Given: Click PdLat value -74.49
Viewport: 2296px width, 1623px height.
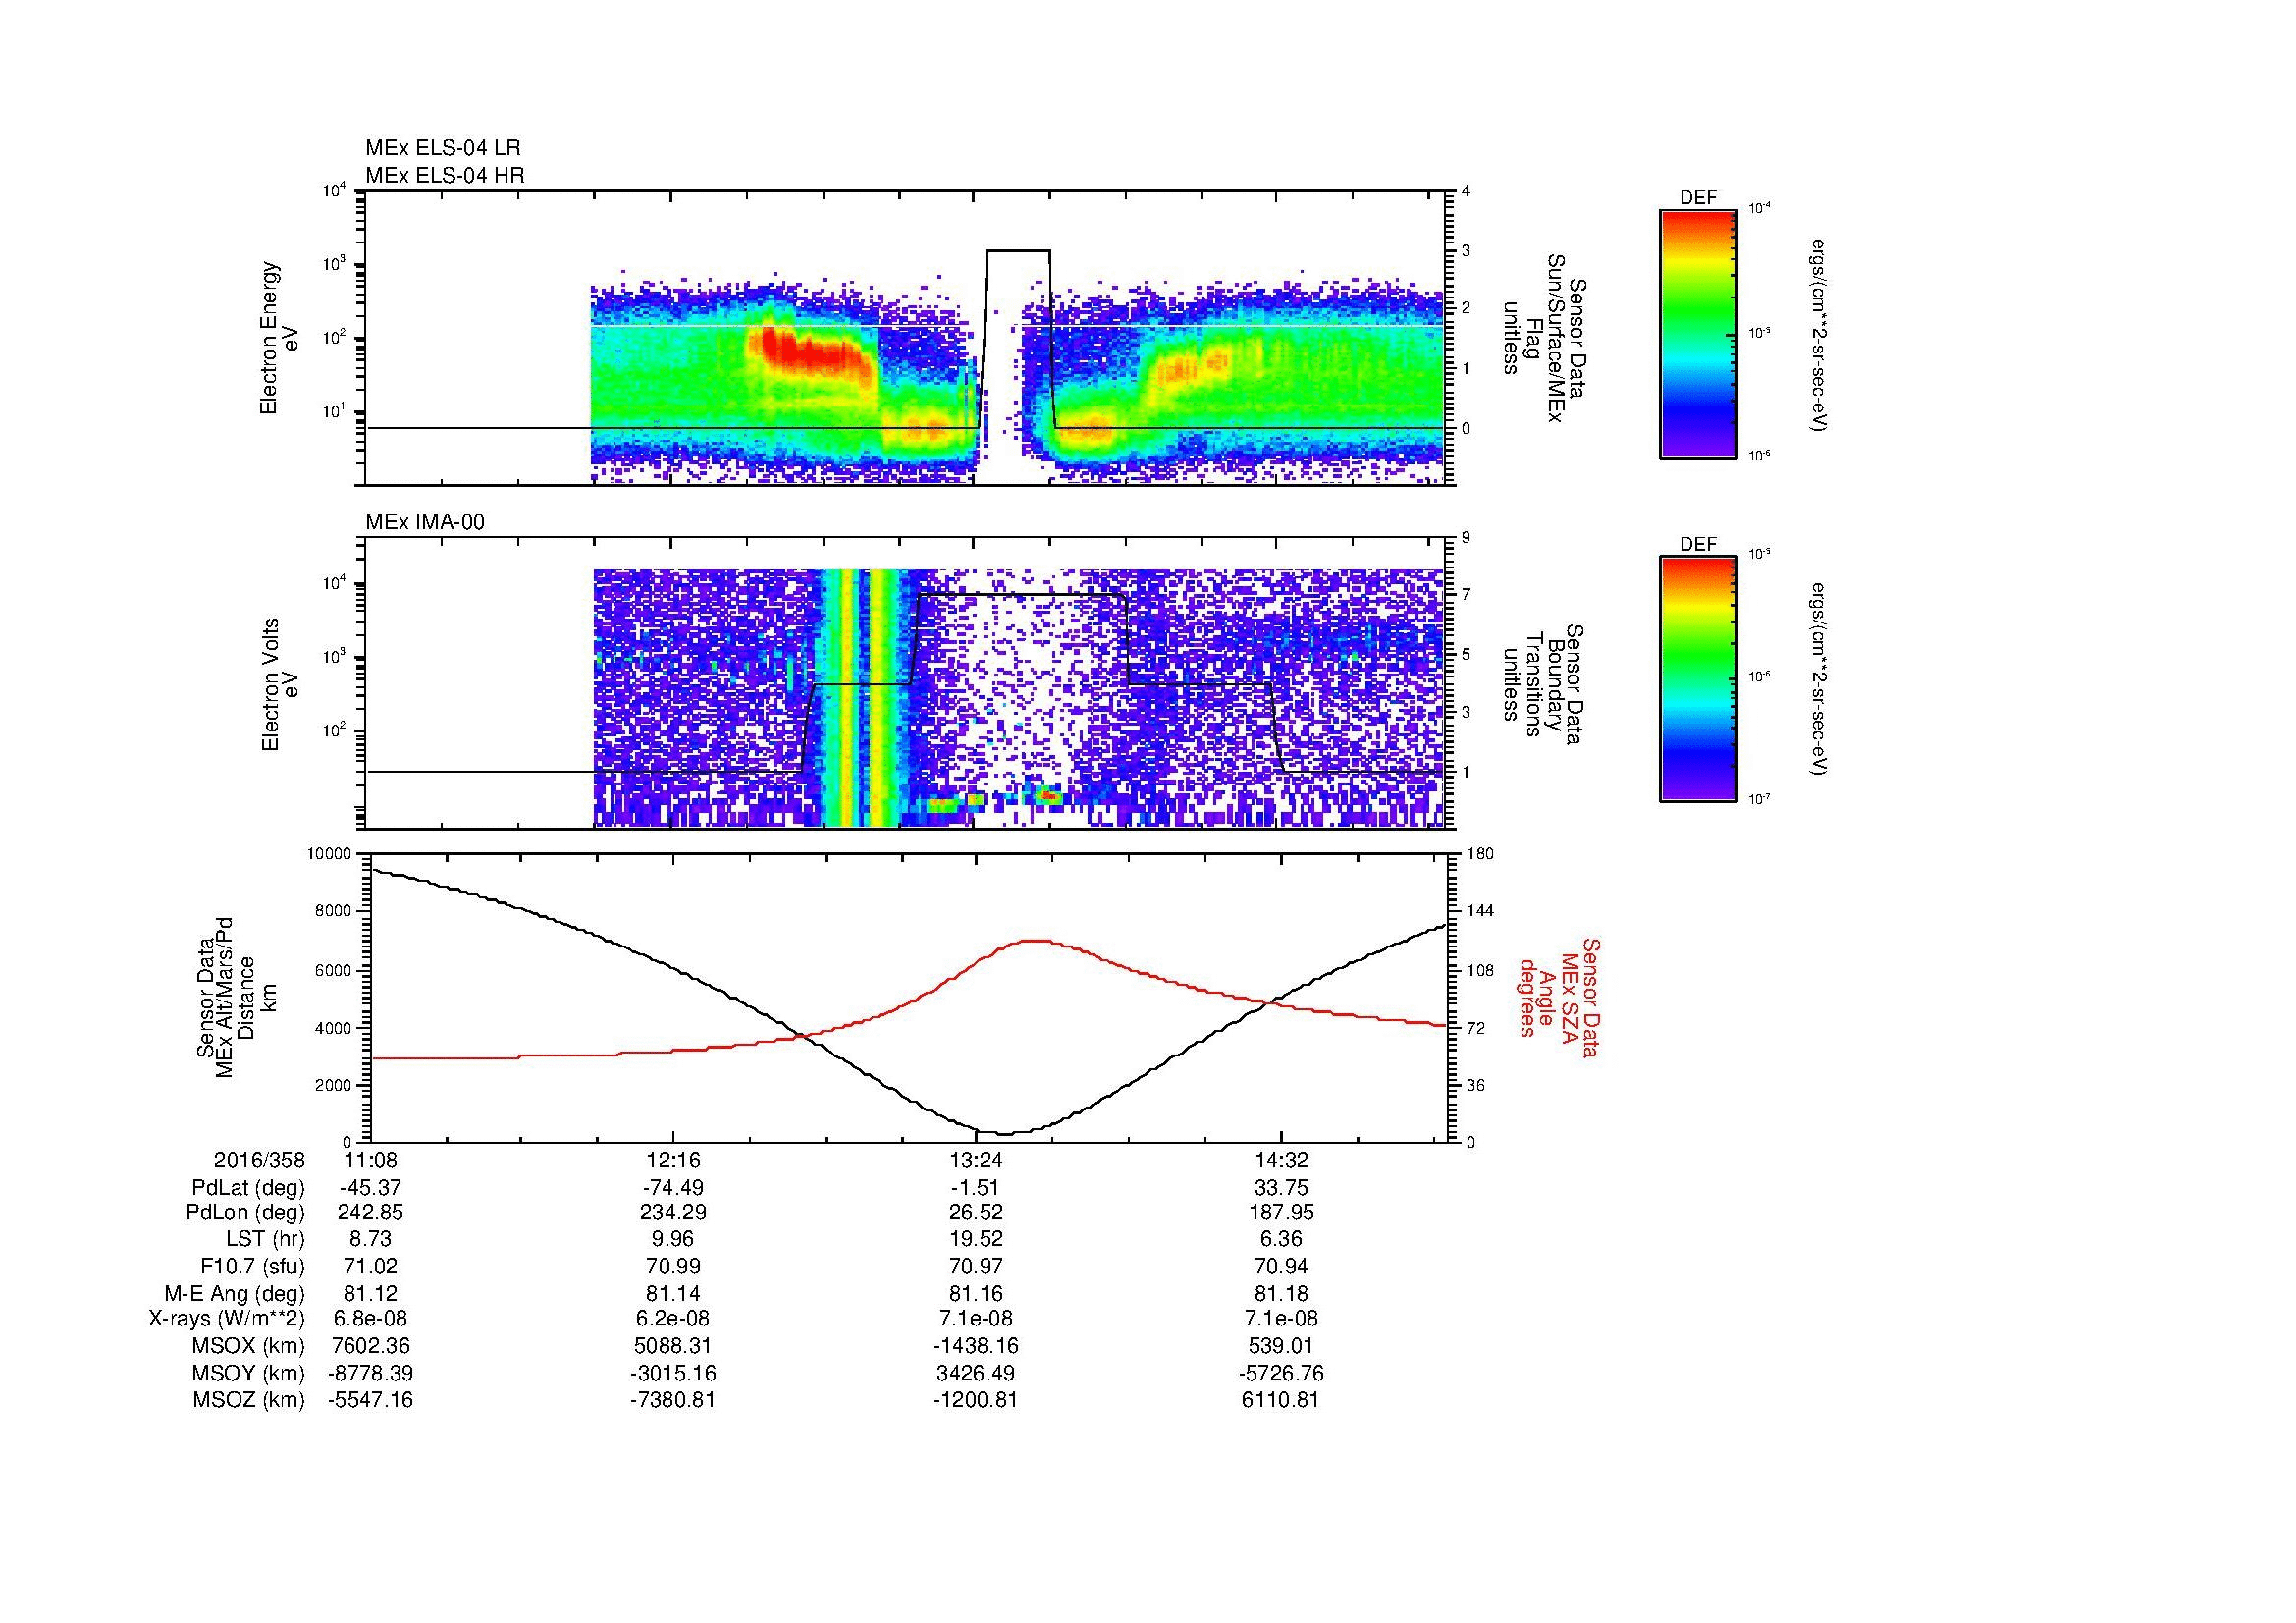Looking at the screenshot, I should tap(673, 1188).
